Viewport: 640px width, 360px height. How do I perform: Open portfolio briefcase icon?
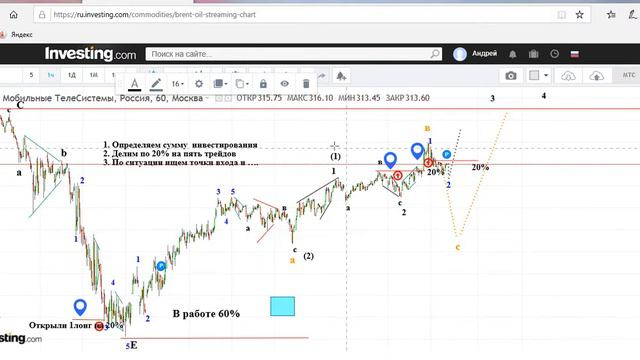[533, 54]
